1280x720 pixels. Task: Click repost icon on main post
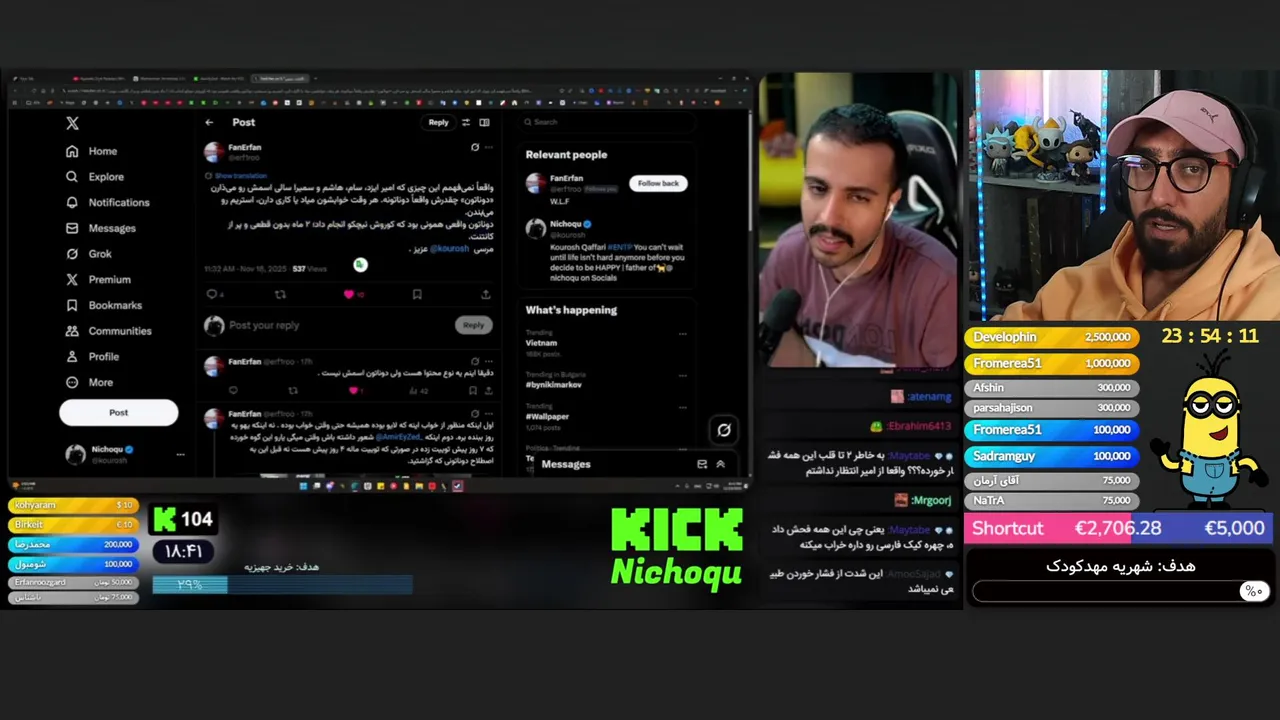(x=280, y=294)
